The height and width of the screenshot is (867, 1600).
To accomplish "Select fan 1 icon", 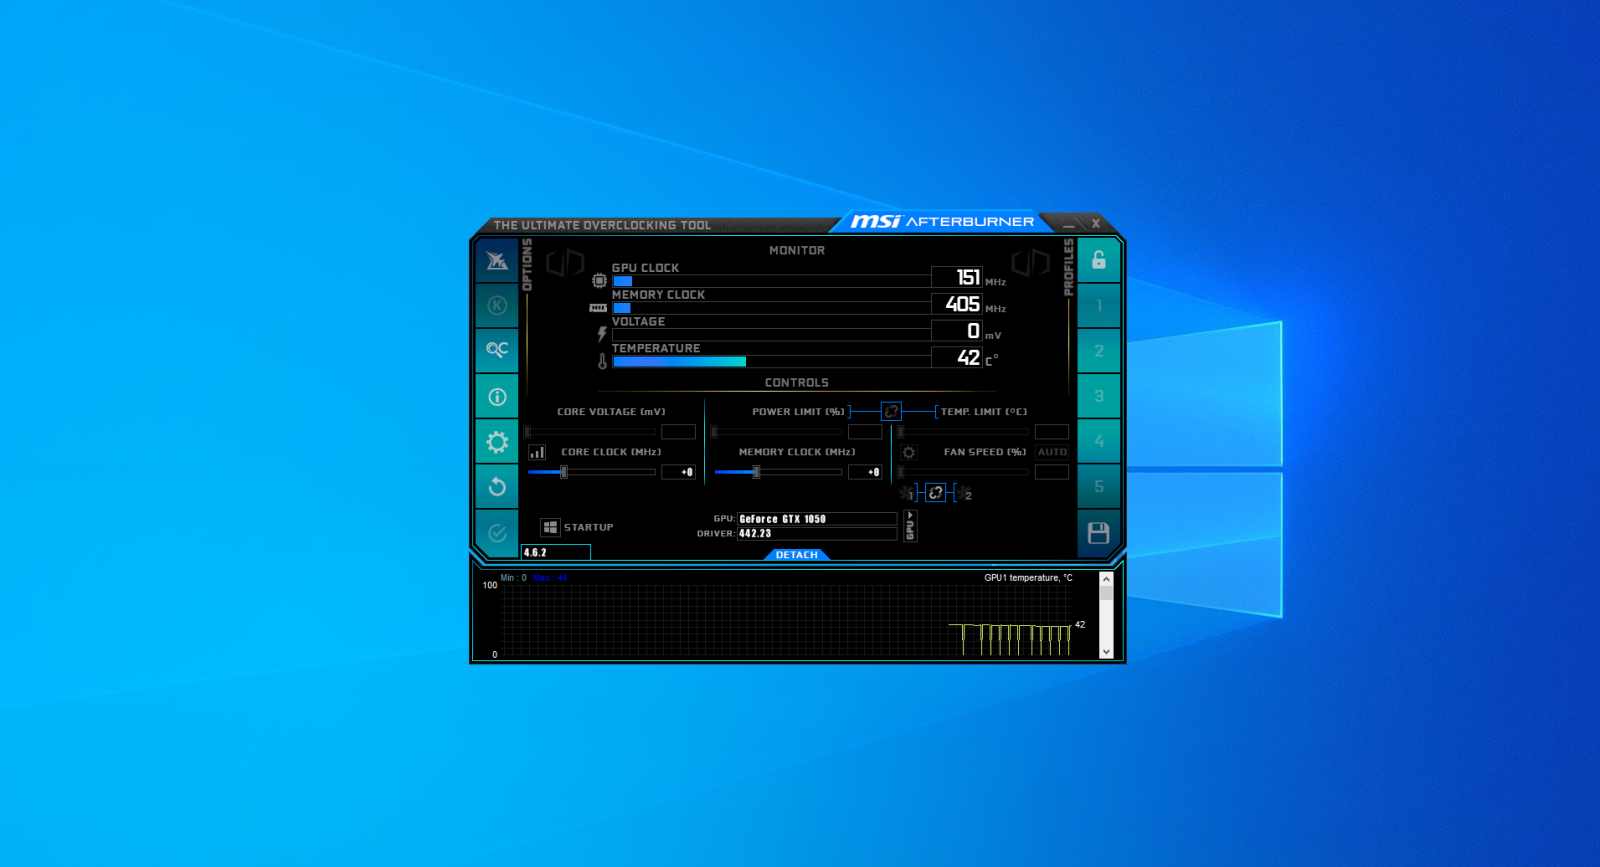I will pos(907,493).
